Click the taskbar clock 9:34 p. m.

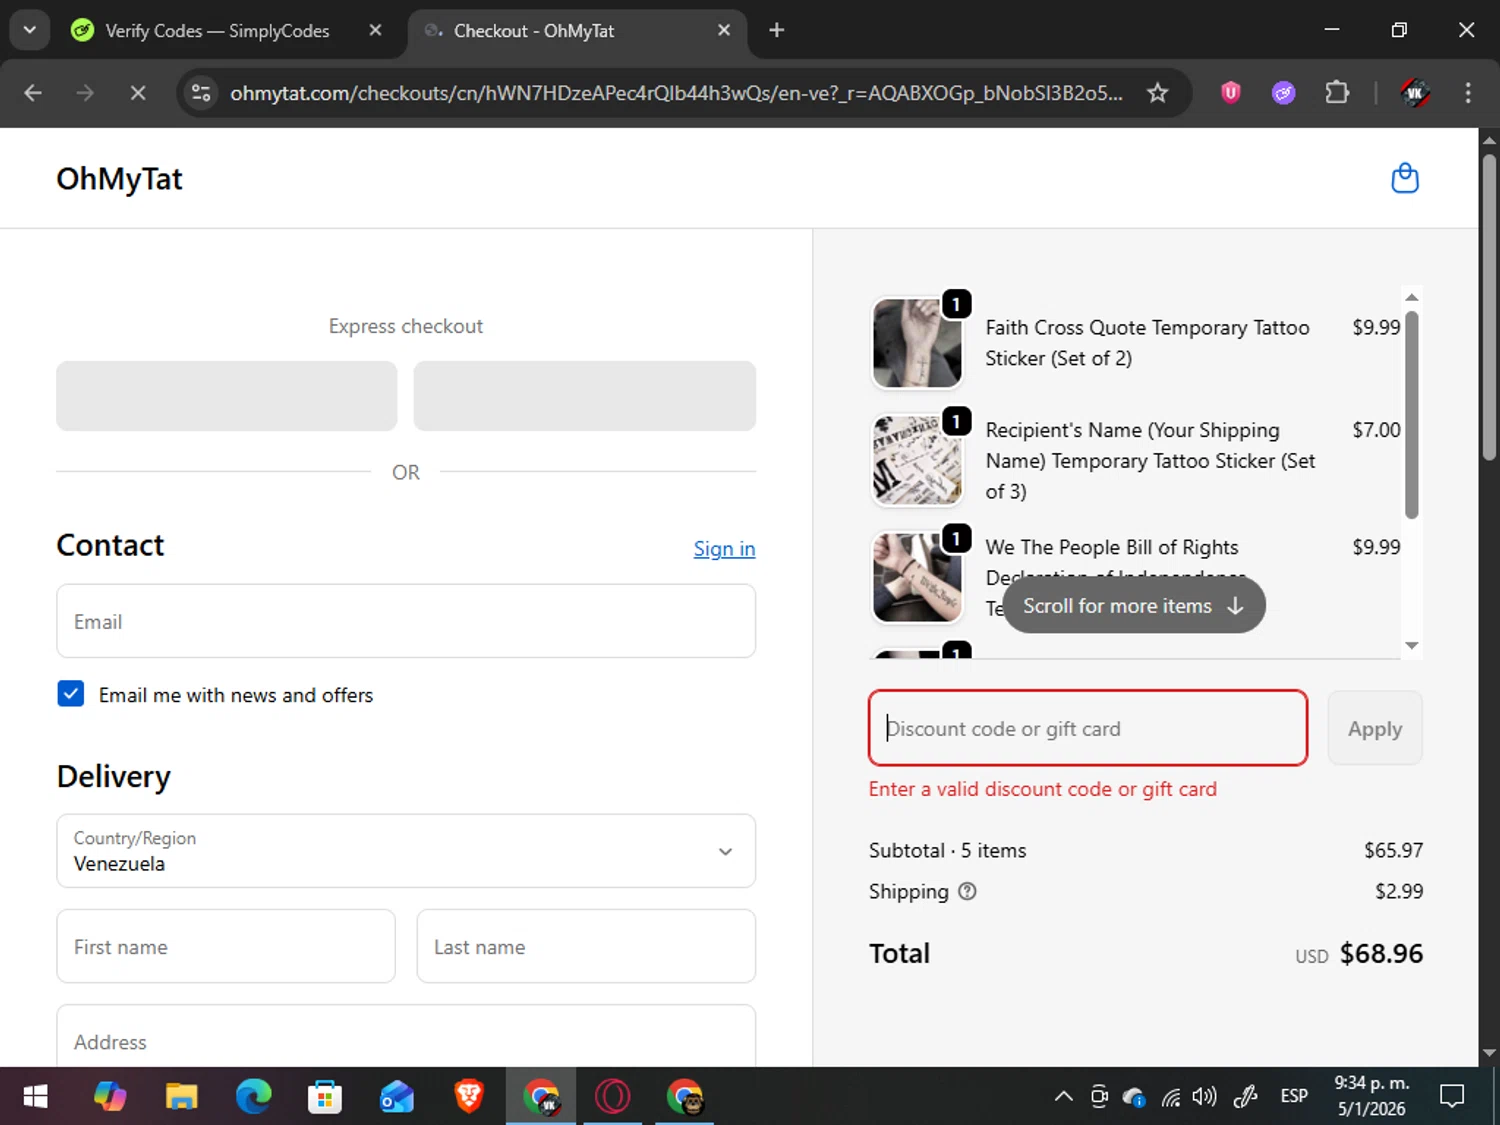(1371, 1083)
